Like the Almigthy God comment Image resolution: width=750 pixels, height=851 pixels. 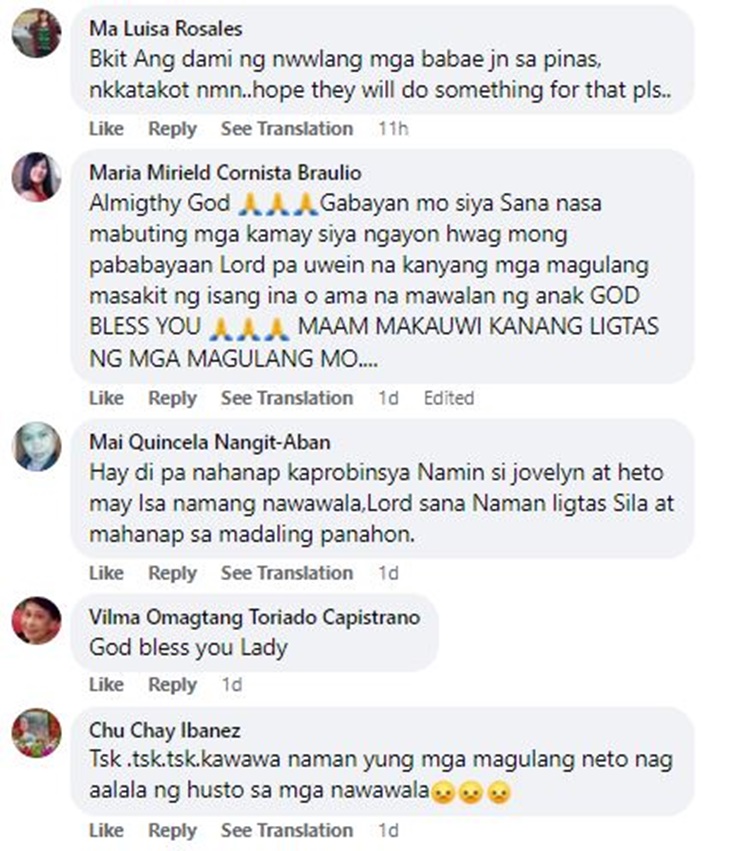(x=106, y=398)
